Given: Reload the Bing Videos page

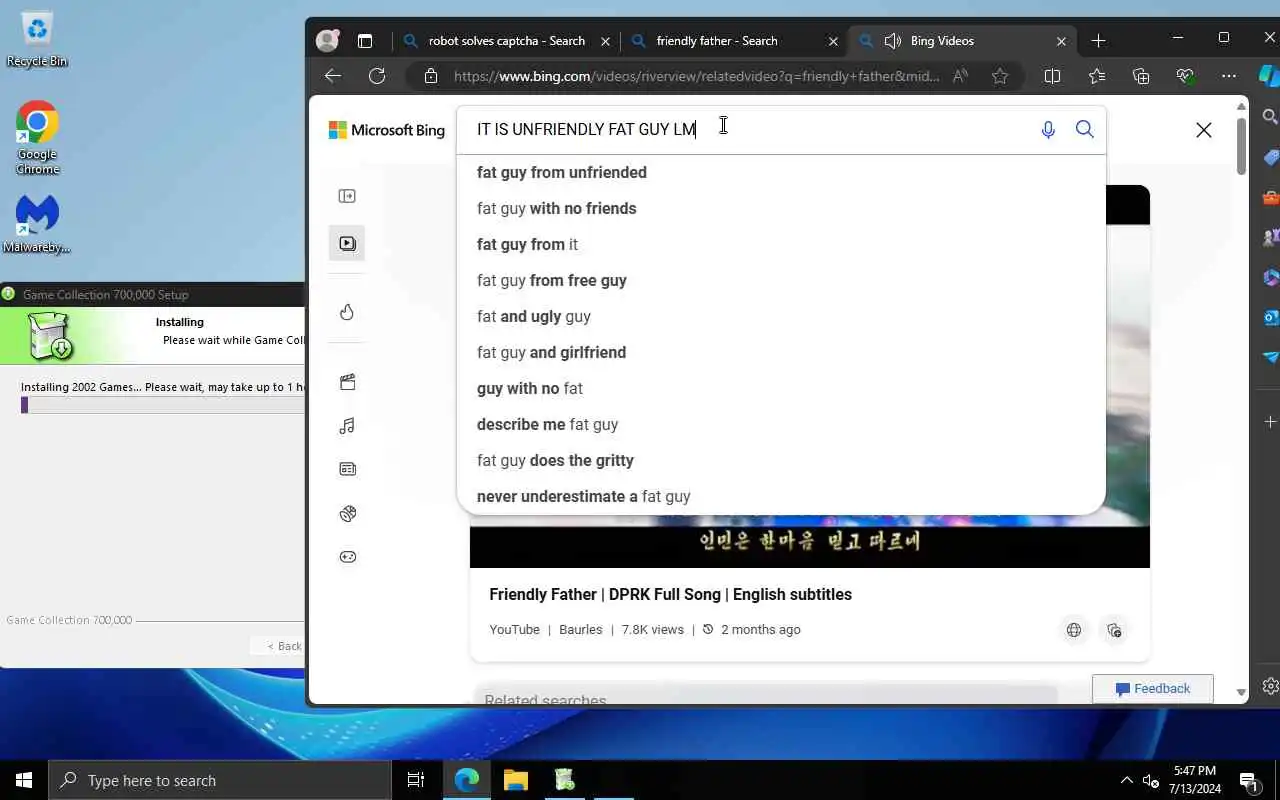Looking at the screenshot, I should [377, 76].
